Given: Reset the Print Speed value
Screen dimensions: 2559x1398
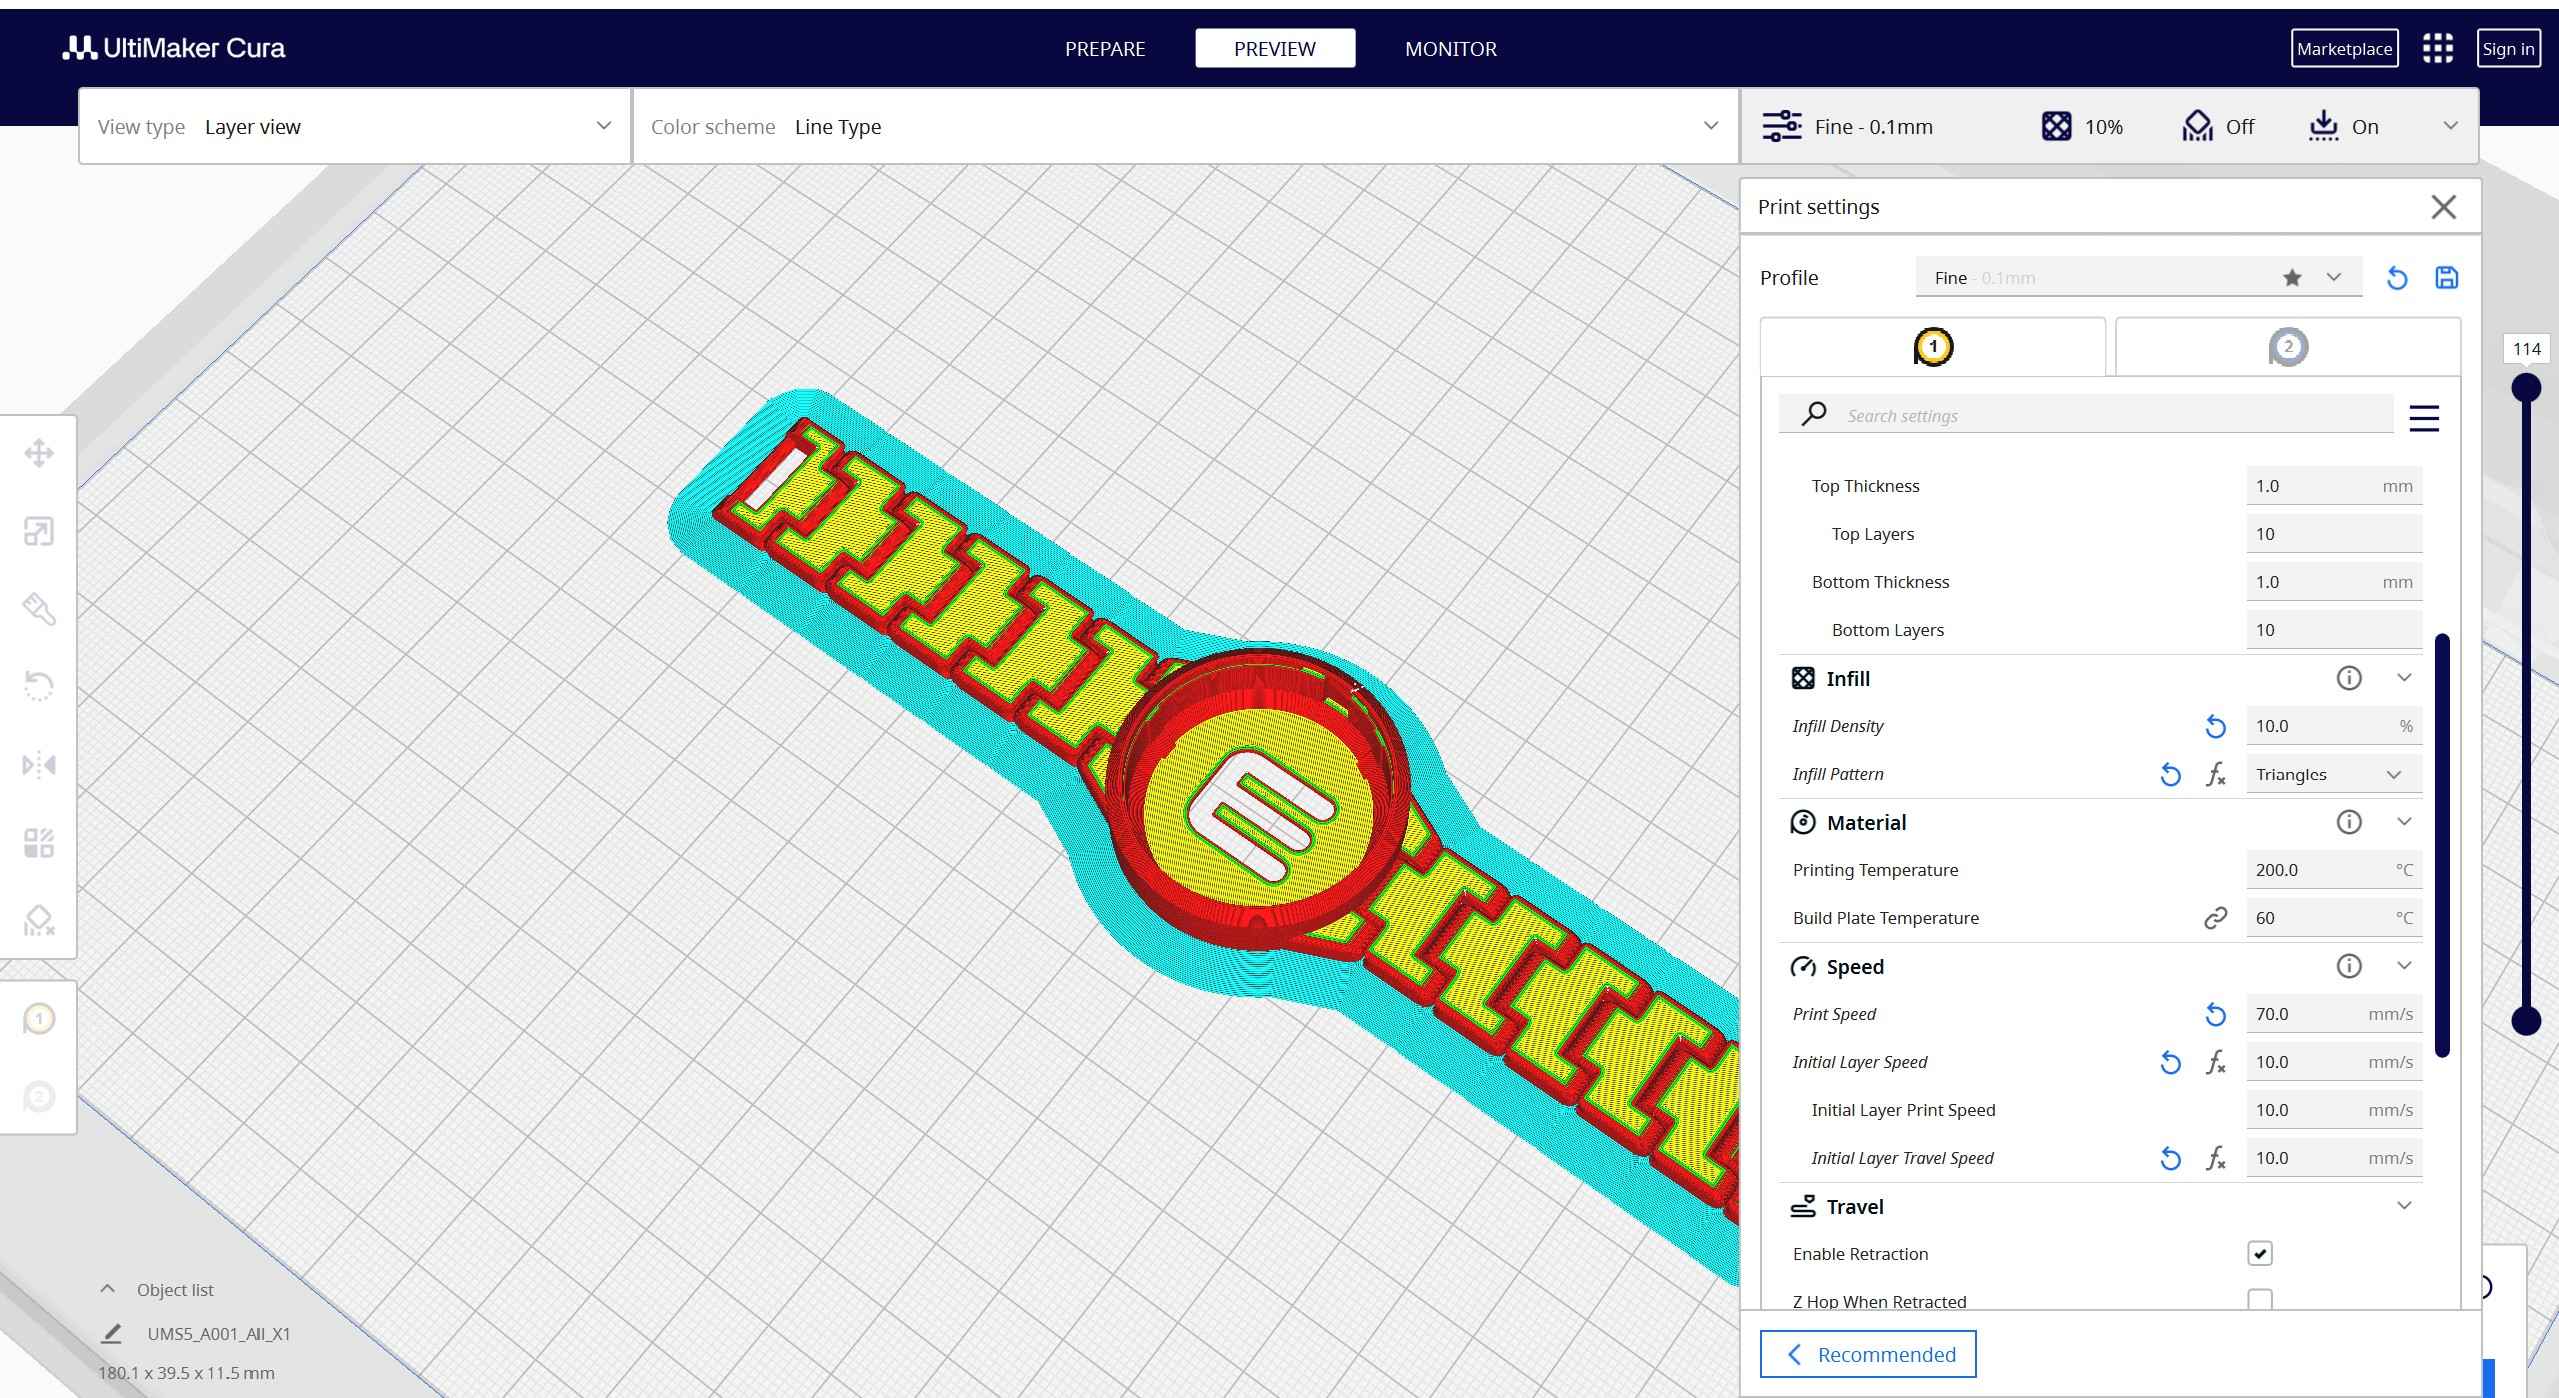Looking at the screenshot, I should pos(2215,1015).
